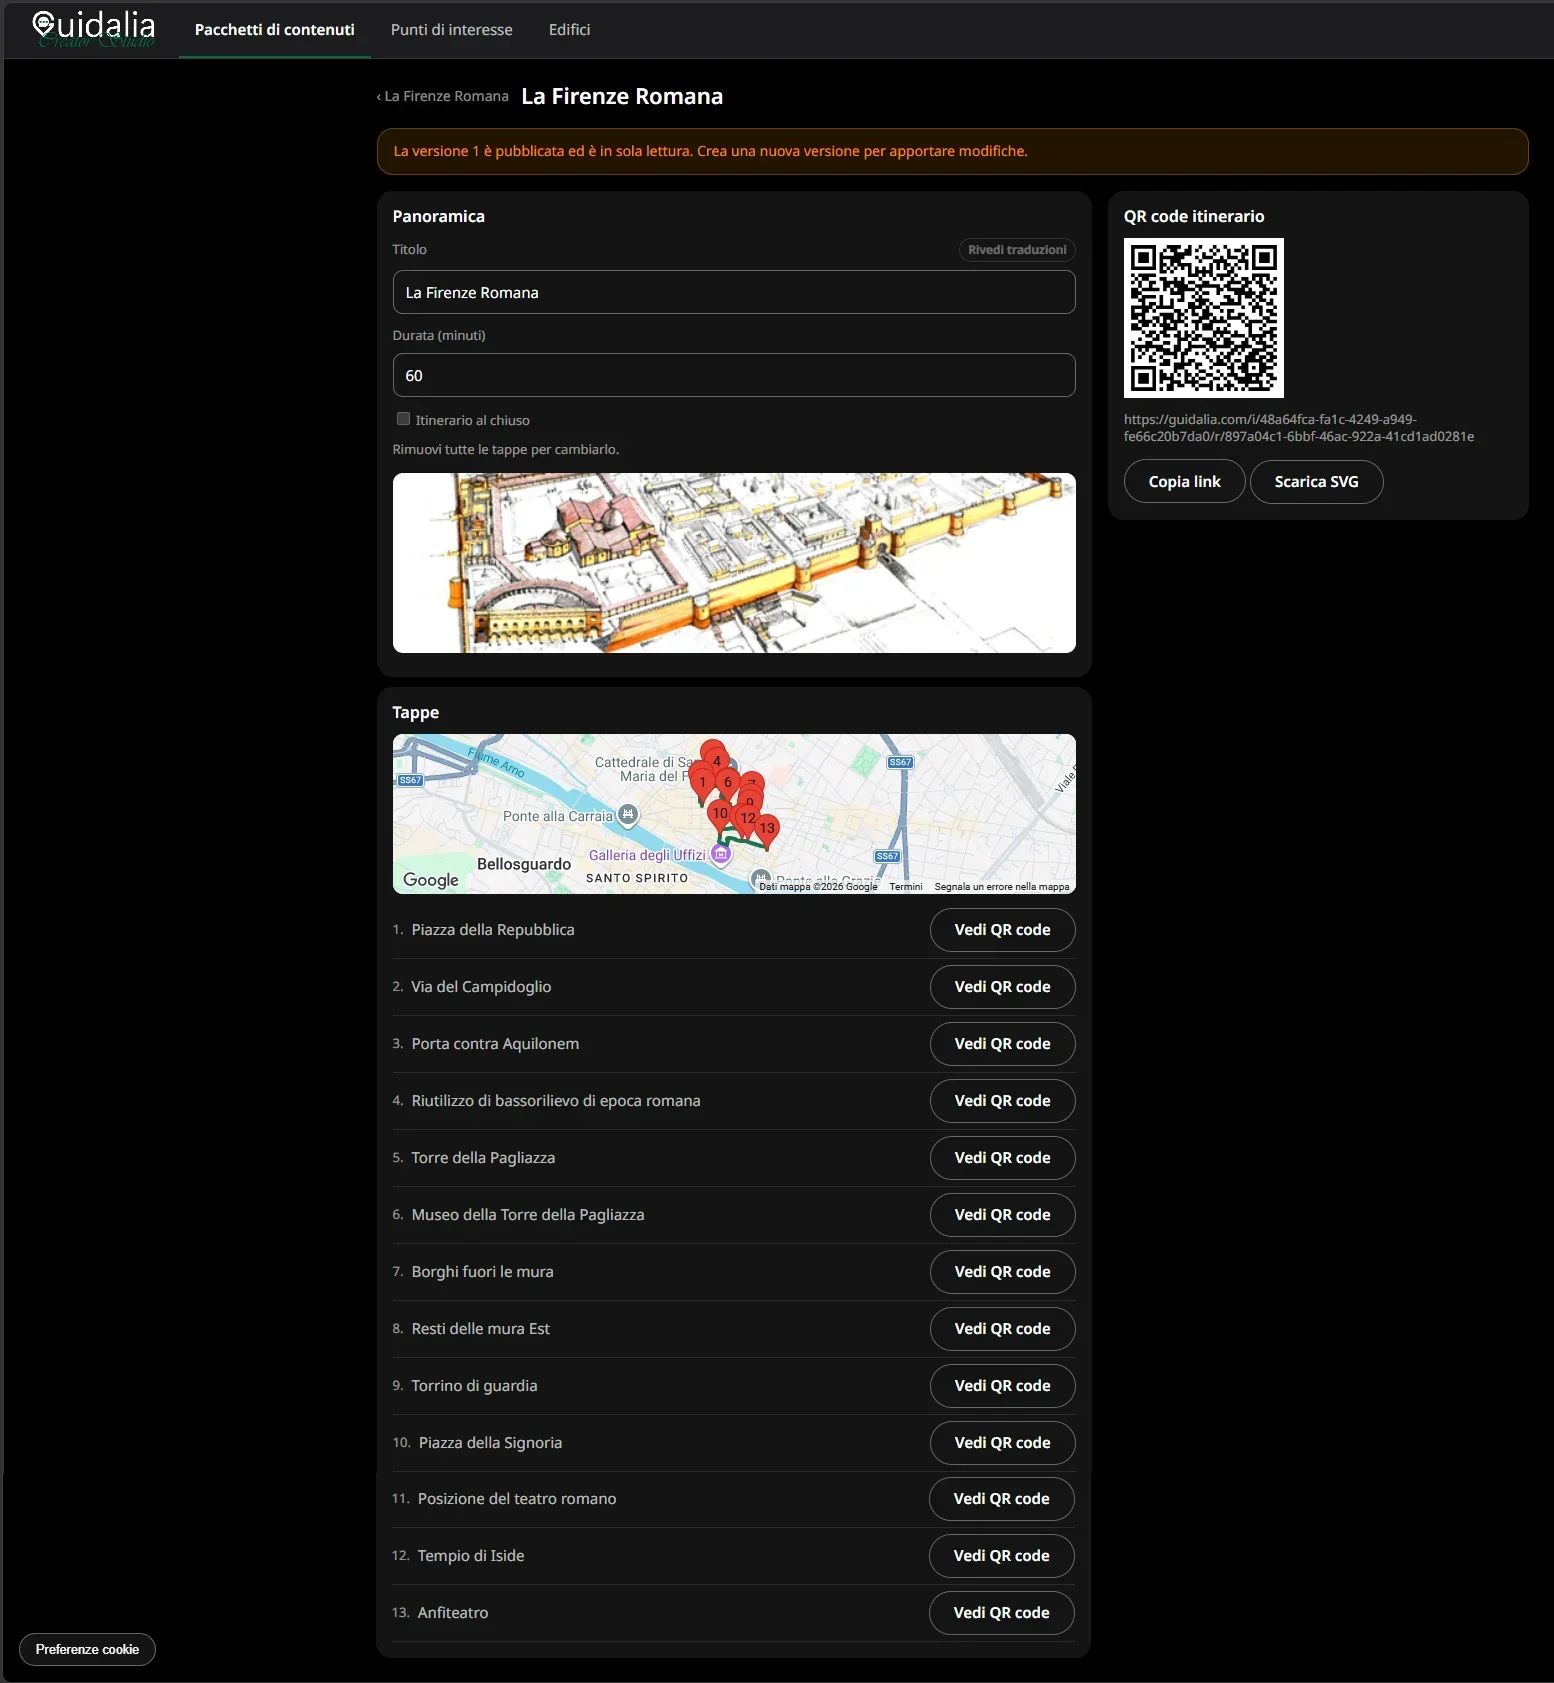Show QR code for Anfiteatro
This screenshot has width=1554, height=1683.
[1002, 1613]
